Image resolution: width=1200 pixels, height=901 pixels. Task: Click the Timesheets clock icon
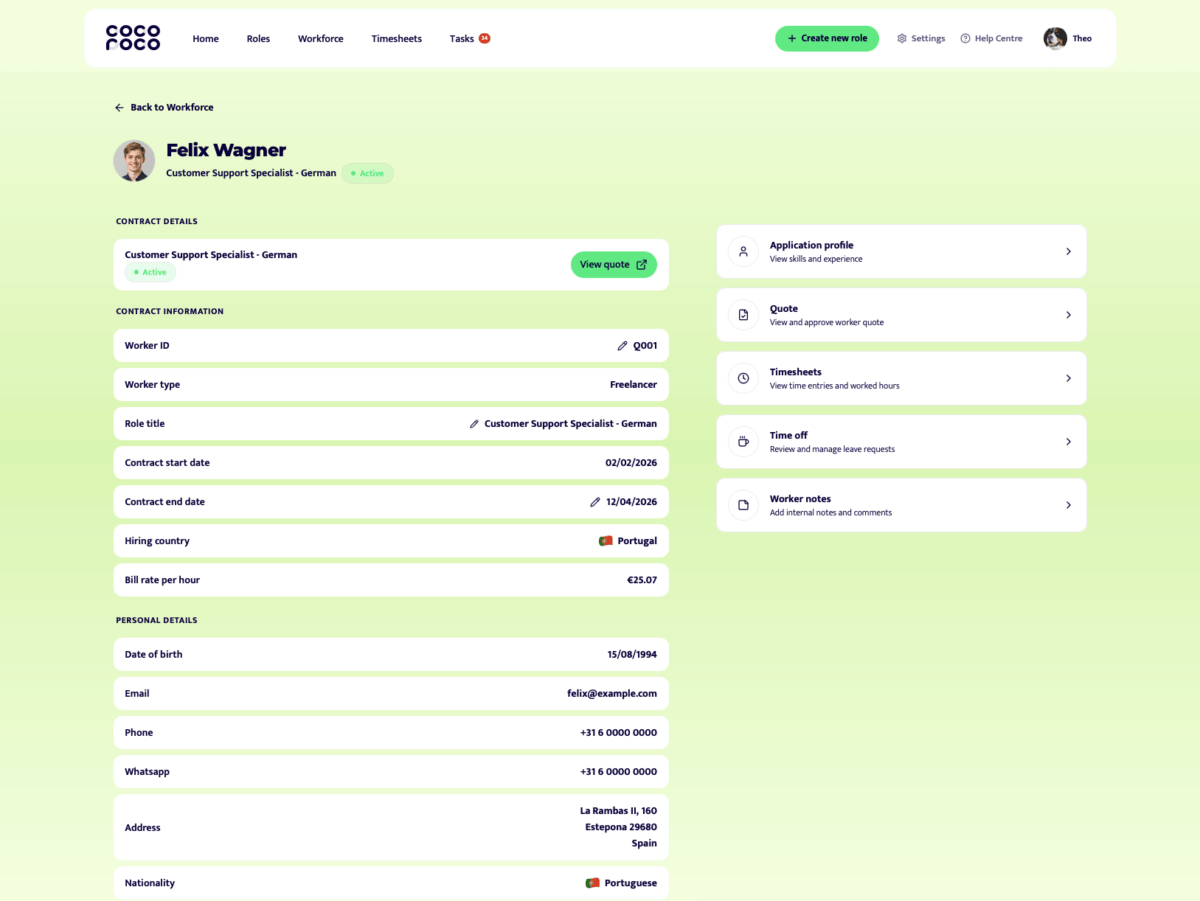743,378
